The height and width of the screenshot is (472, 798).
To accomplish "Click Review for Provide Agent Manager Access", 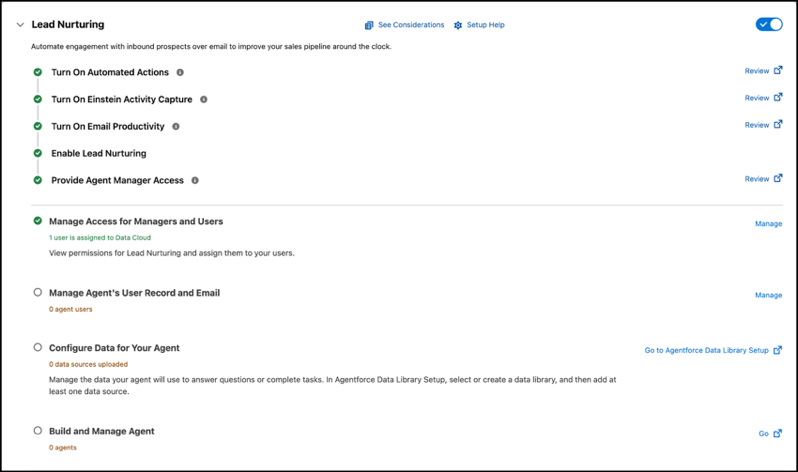I will click(x=757, y=179).
